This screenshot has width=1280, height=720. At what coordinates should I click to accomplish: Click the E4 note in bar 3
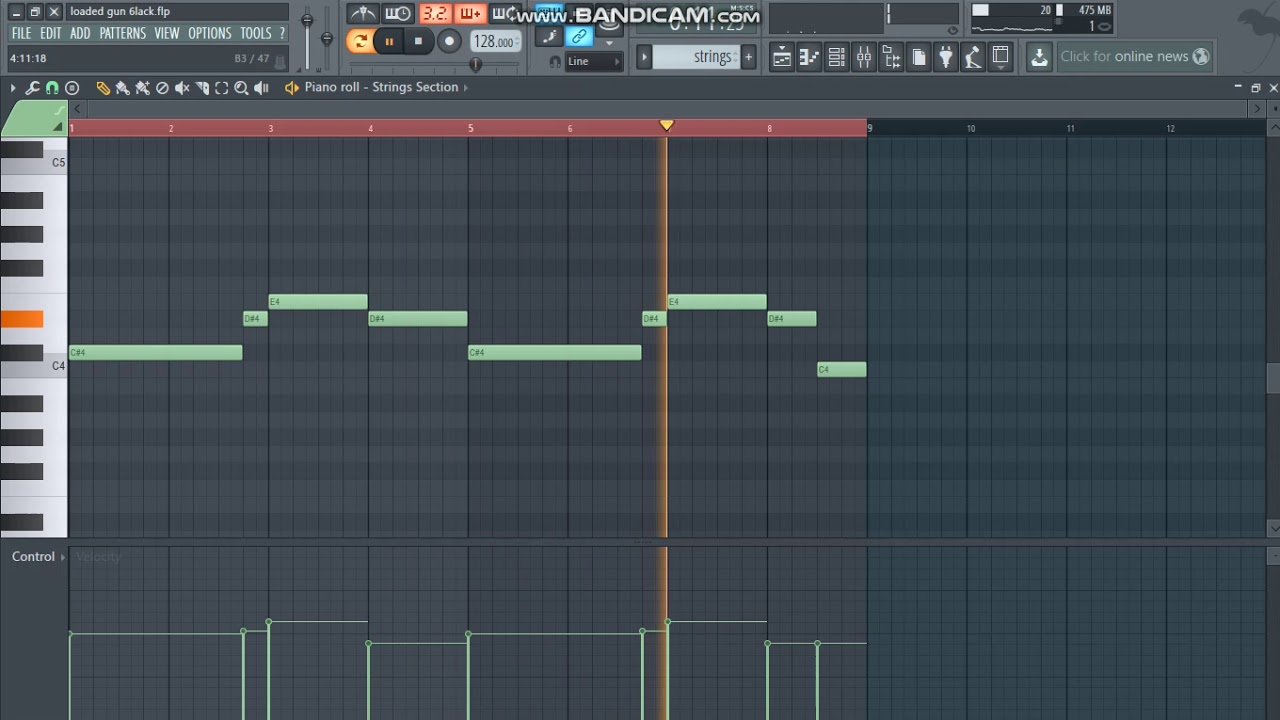point(318,302)
